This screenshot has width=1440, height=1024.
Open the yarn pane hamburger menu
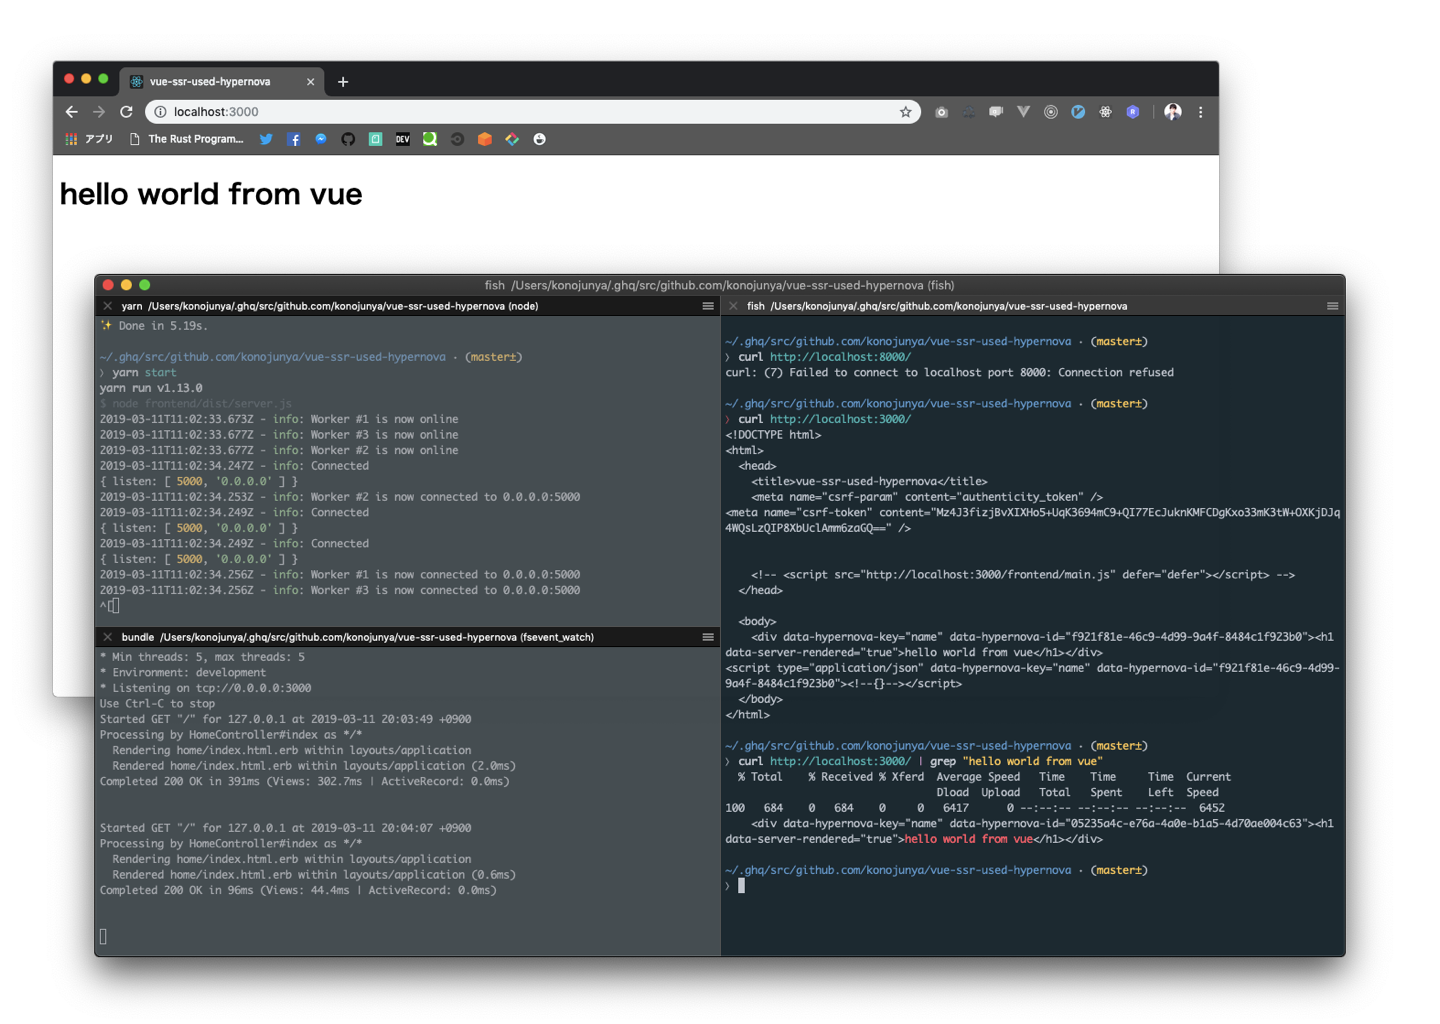(708, 306)
